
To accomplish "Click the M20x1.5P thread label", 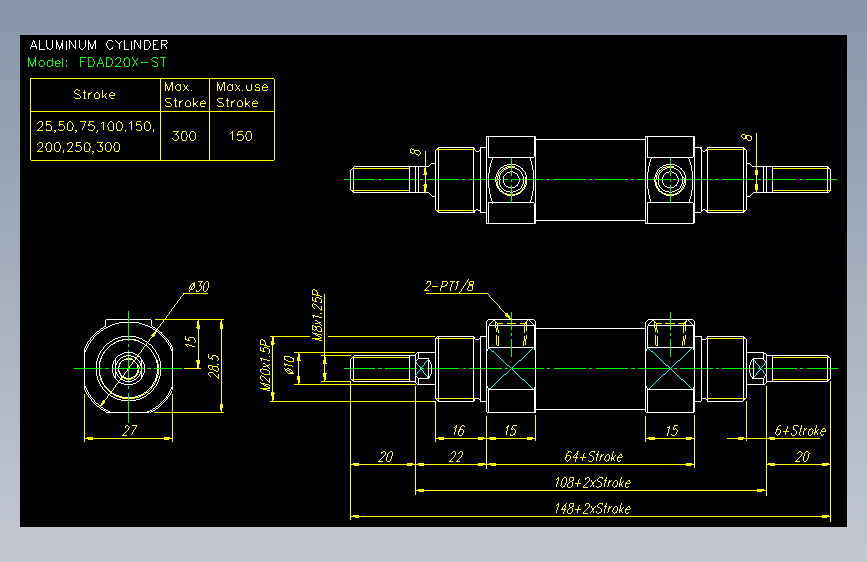I will [266, 366].
